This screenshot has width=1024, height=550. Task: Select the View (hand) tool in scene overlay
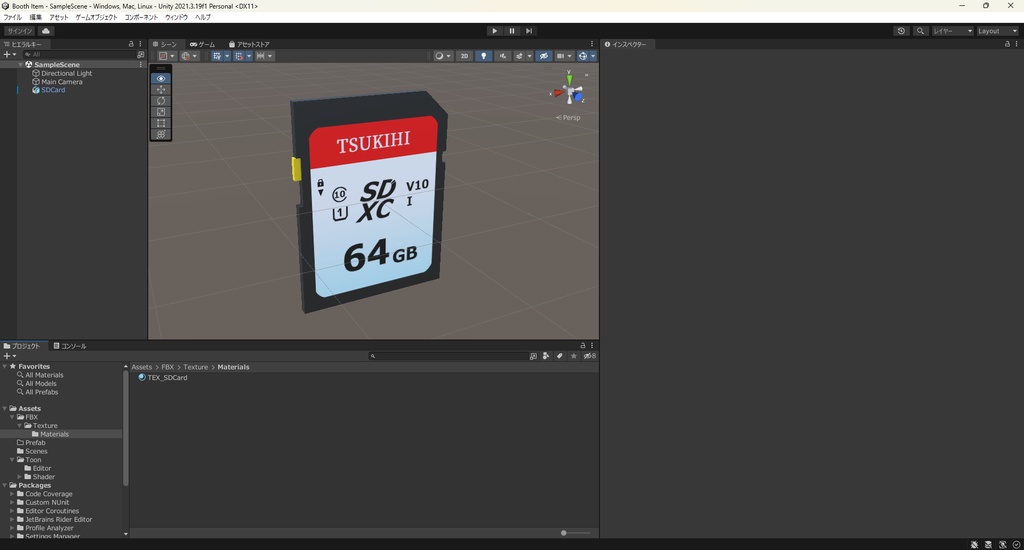tap(161, 78)
